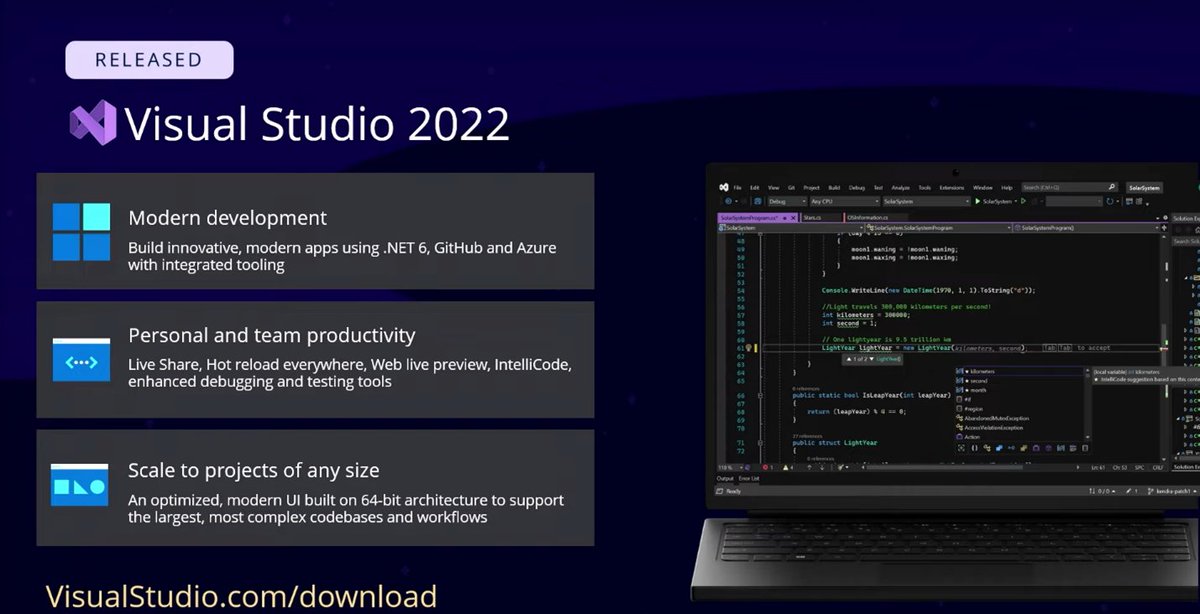
Task: Click the red error count icon in editor footer
Action: tap(766, 468)
